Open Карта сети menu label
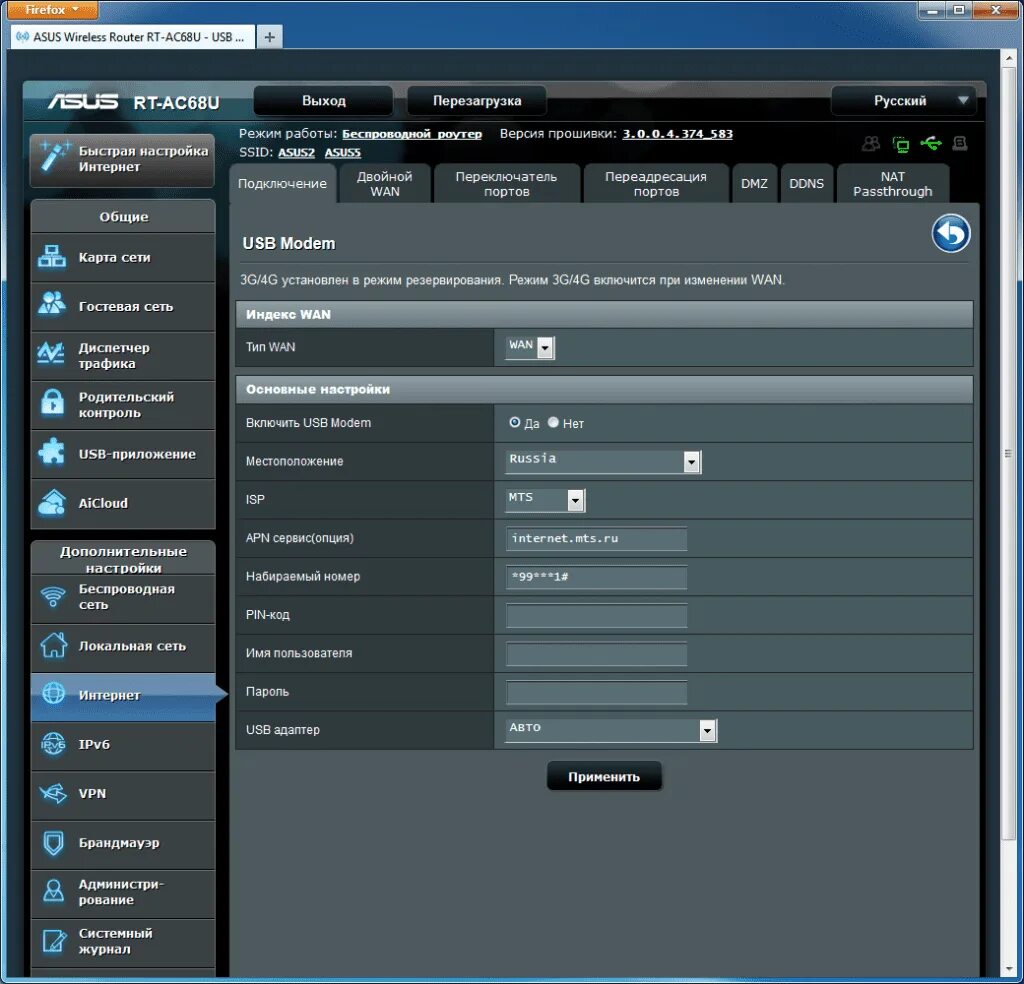Image resolution: width=1024 pixels, height=984 pixels. 114,257
